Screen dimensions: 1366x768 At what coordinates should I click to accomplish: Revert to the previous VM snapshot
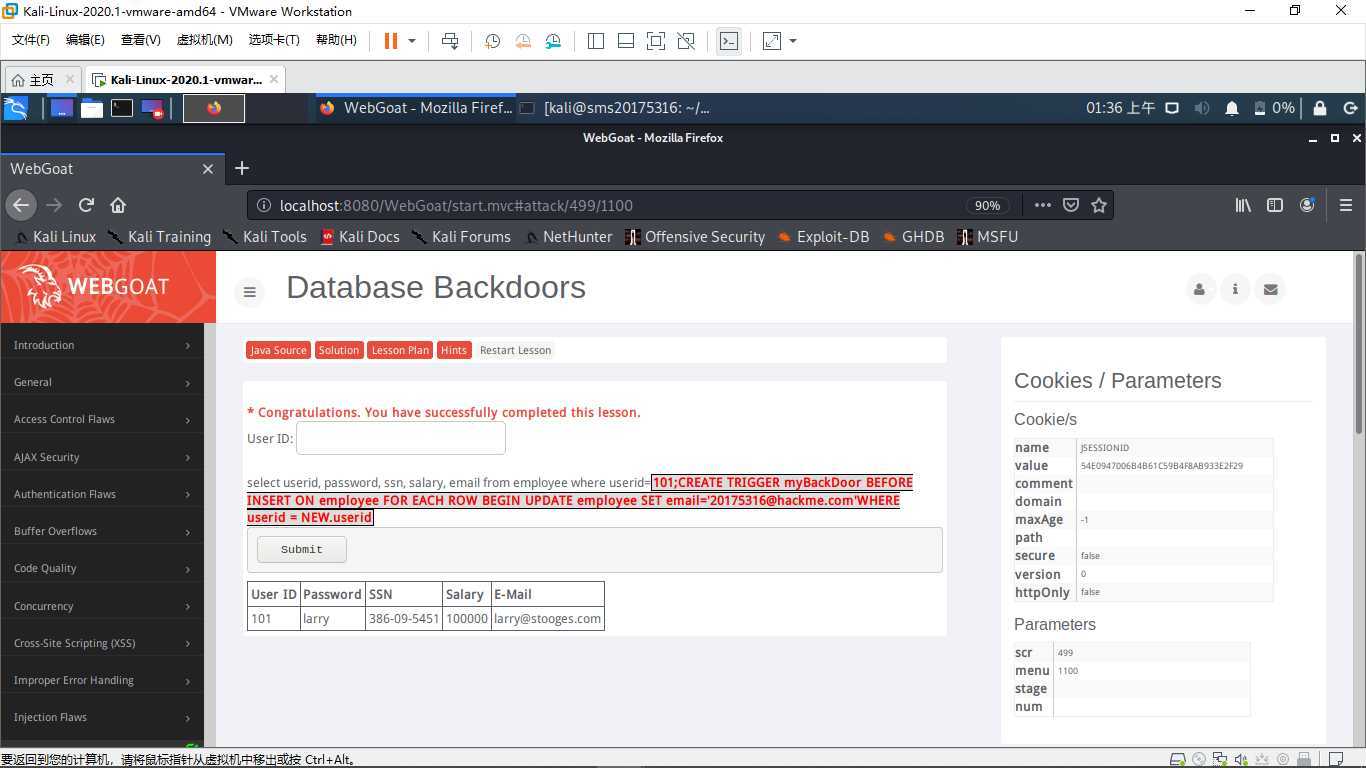[523, 41]
